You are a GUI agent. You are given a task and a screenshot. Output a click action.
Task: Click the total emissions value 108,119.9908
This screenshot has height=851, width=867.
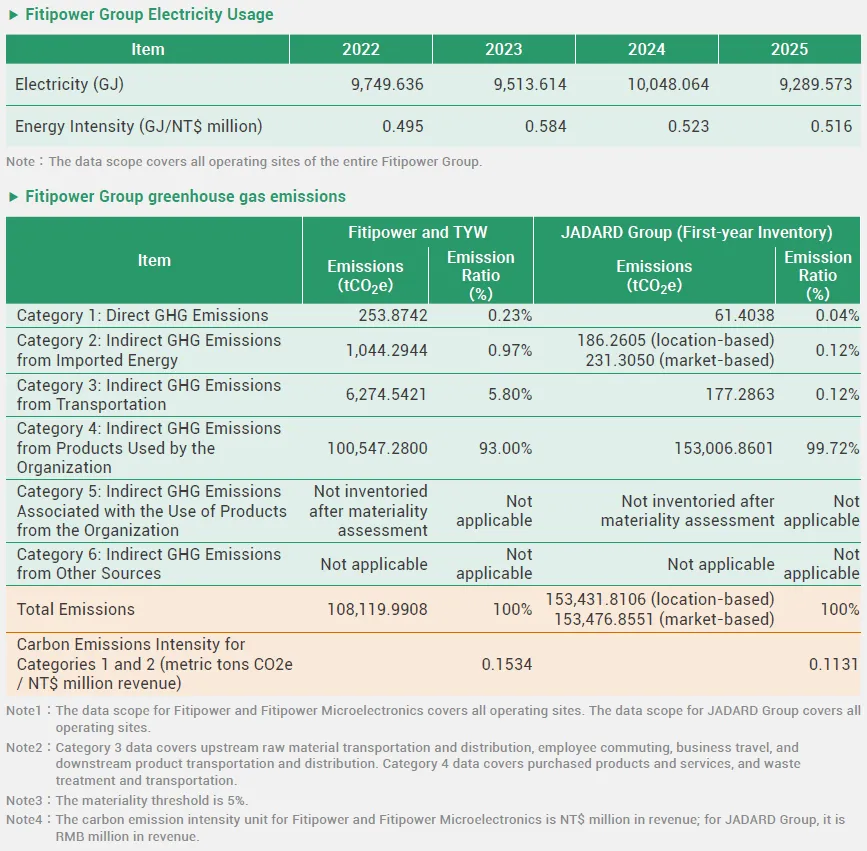(377, 609)
